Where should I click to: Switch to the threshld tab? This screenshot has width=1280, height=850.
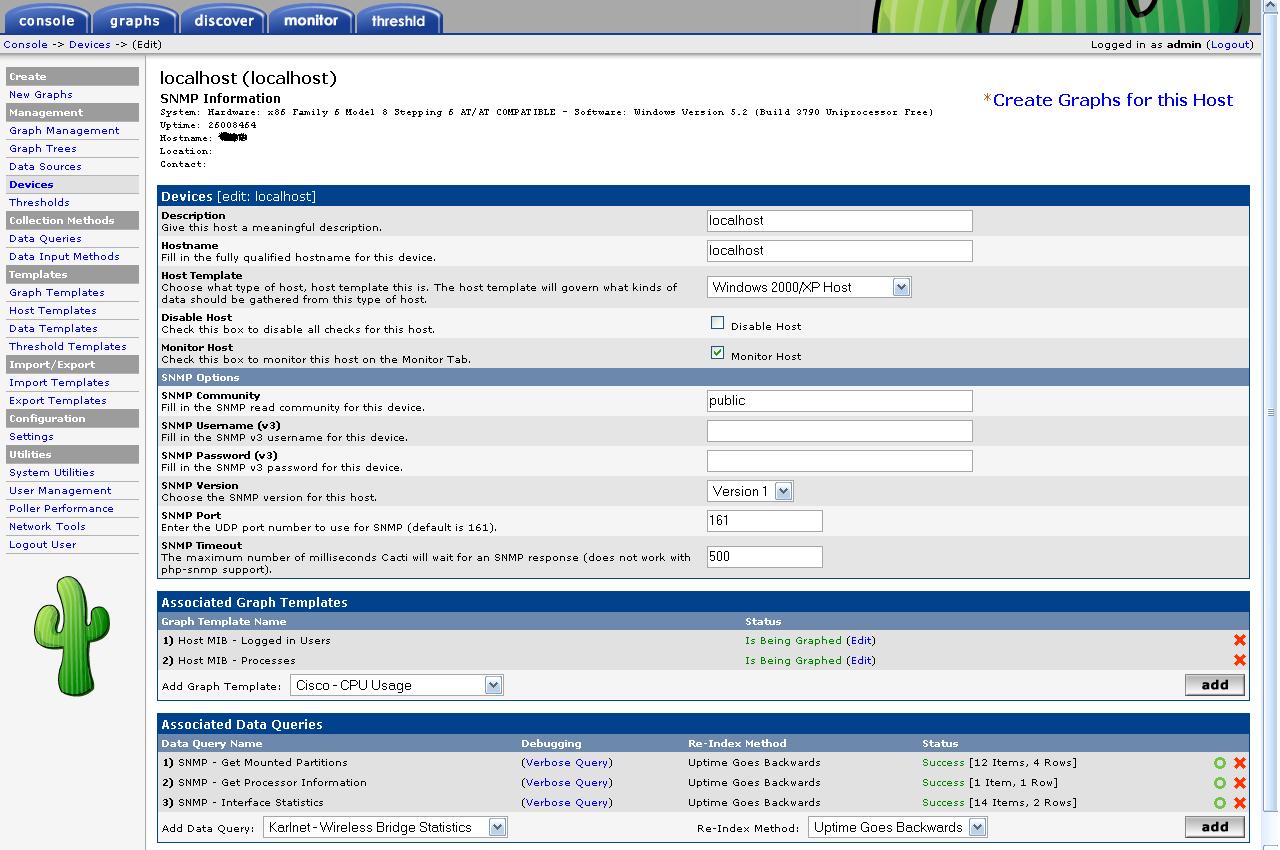click(398, 21)
